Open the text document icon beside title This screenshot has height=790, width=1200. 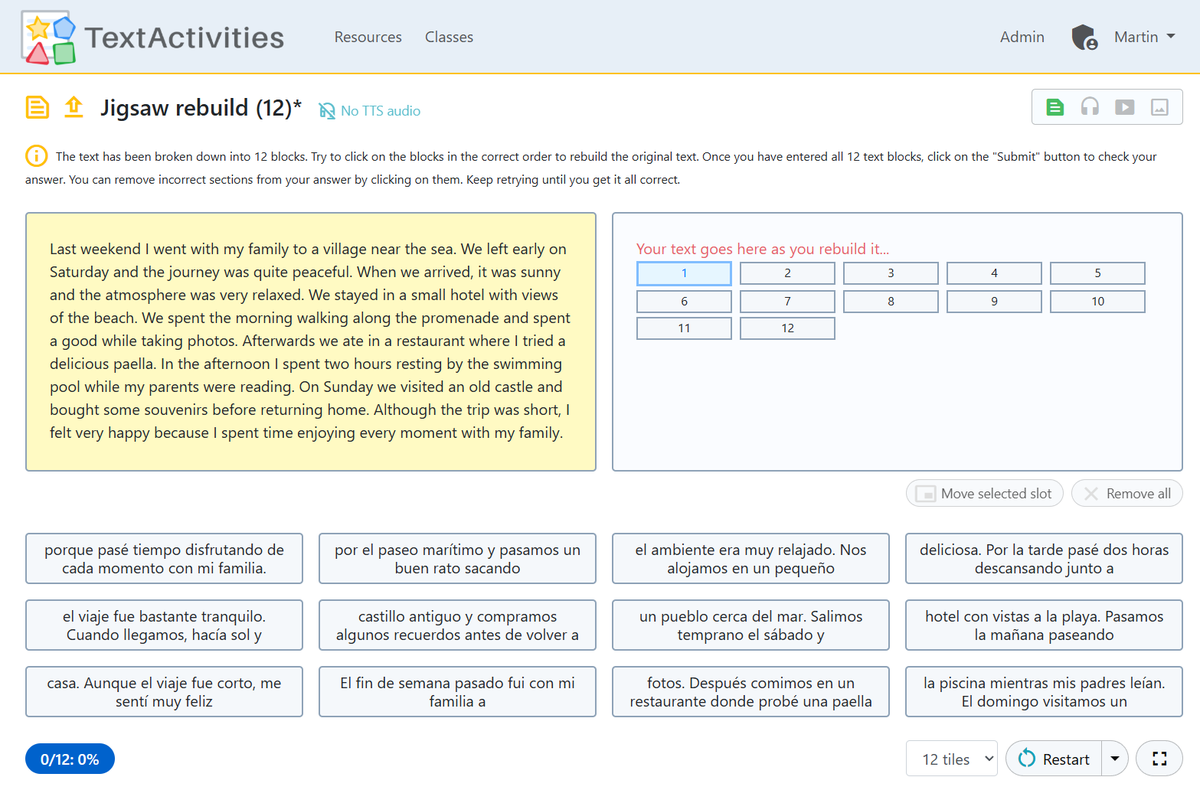(37, 107)
